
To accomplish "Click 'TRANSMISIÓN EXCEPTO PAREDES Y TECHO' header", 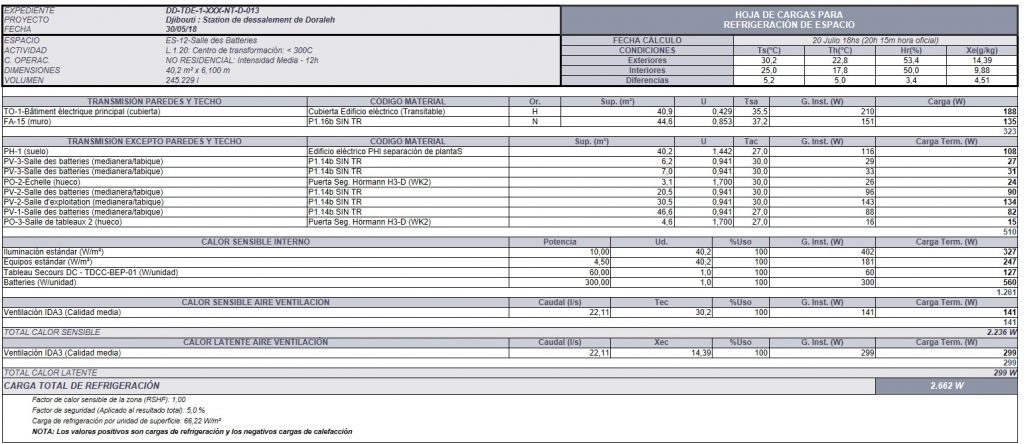I will (155, 141).
